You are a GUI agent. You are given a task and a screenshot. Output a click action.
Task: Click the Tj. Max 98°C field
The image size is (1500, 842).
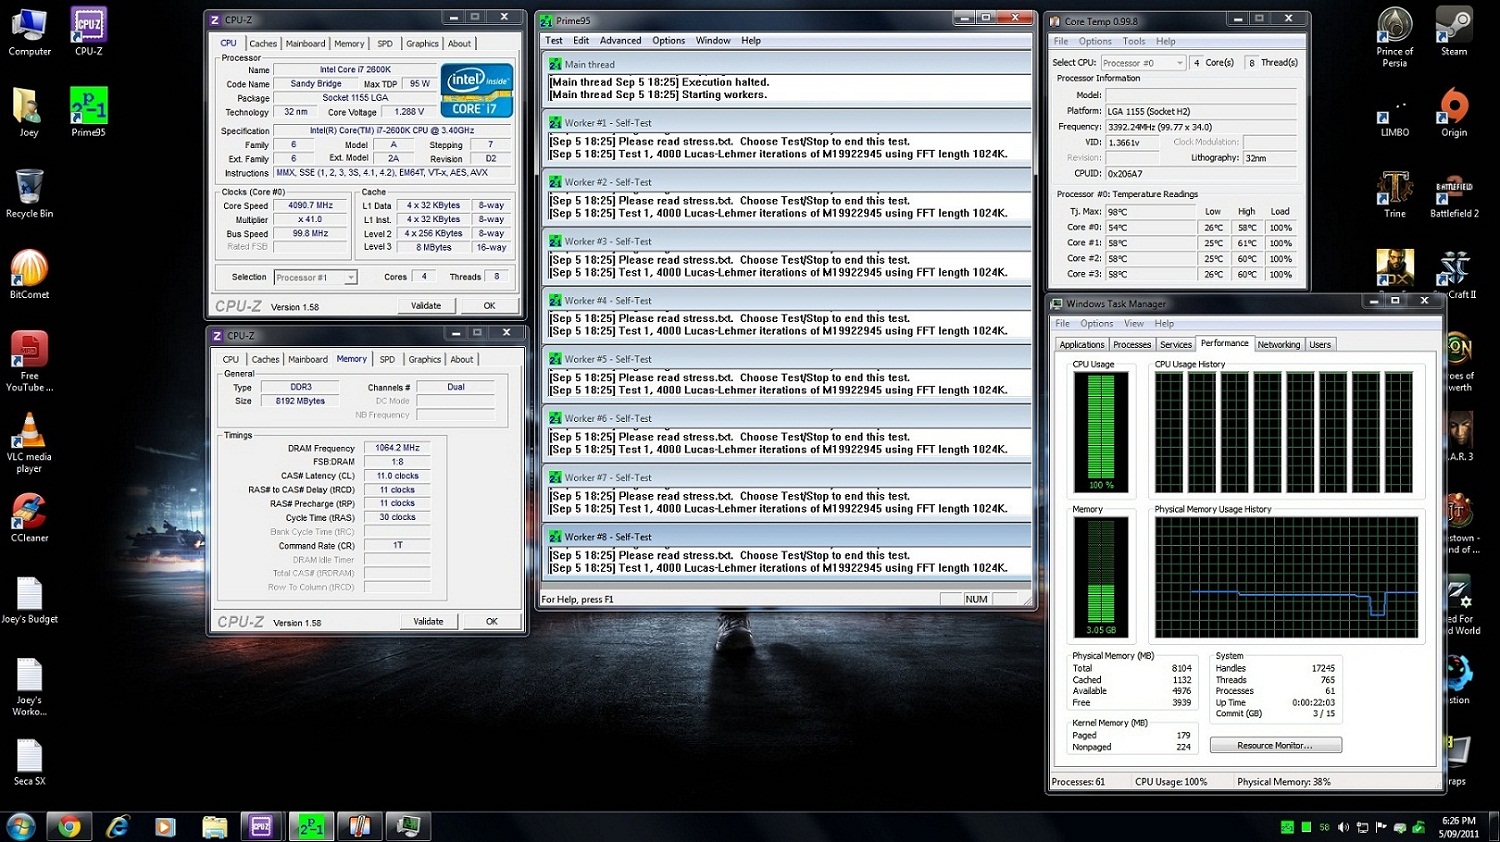(x=1150, y=212)
